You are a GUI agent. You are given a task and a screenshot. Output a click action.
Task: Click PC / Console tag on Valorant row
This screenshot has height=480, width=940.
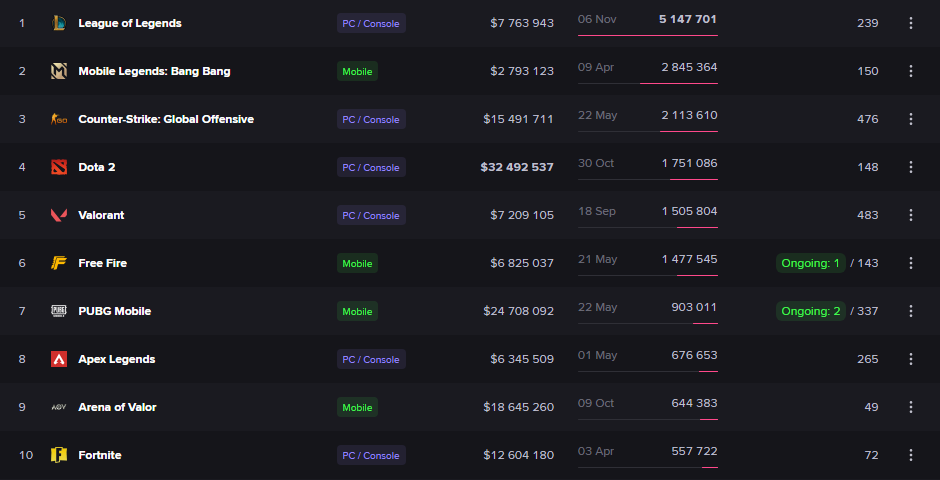coord(371,215)
